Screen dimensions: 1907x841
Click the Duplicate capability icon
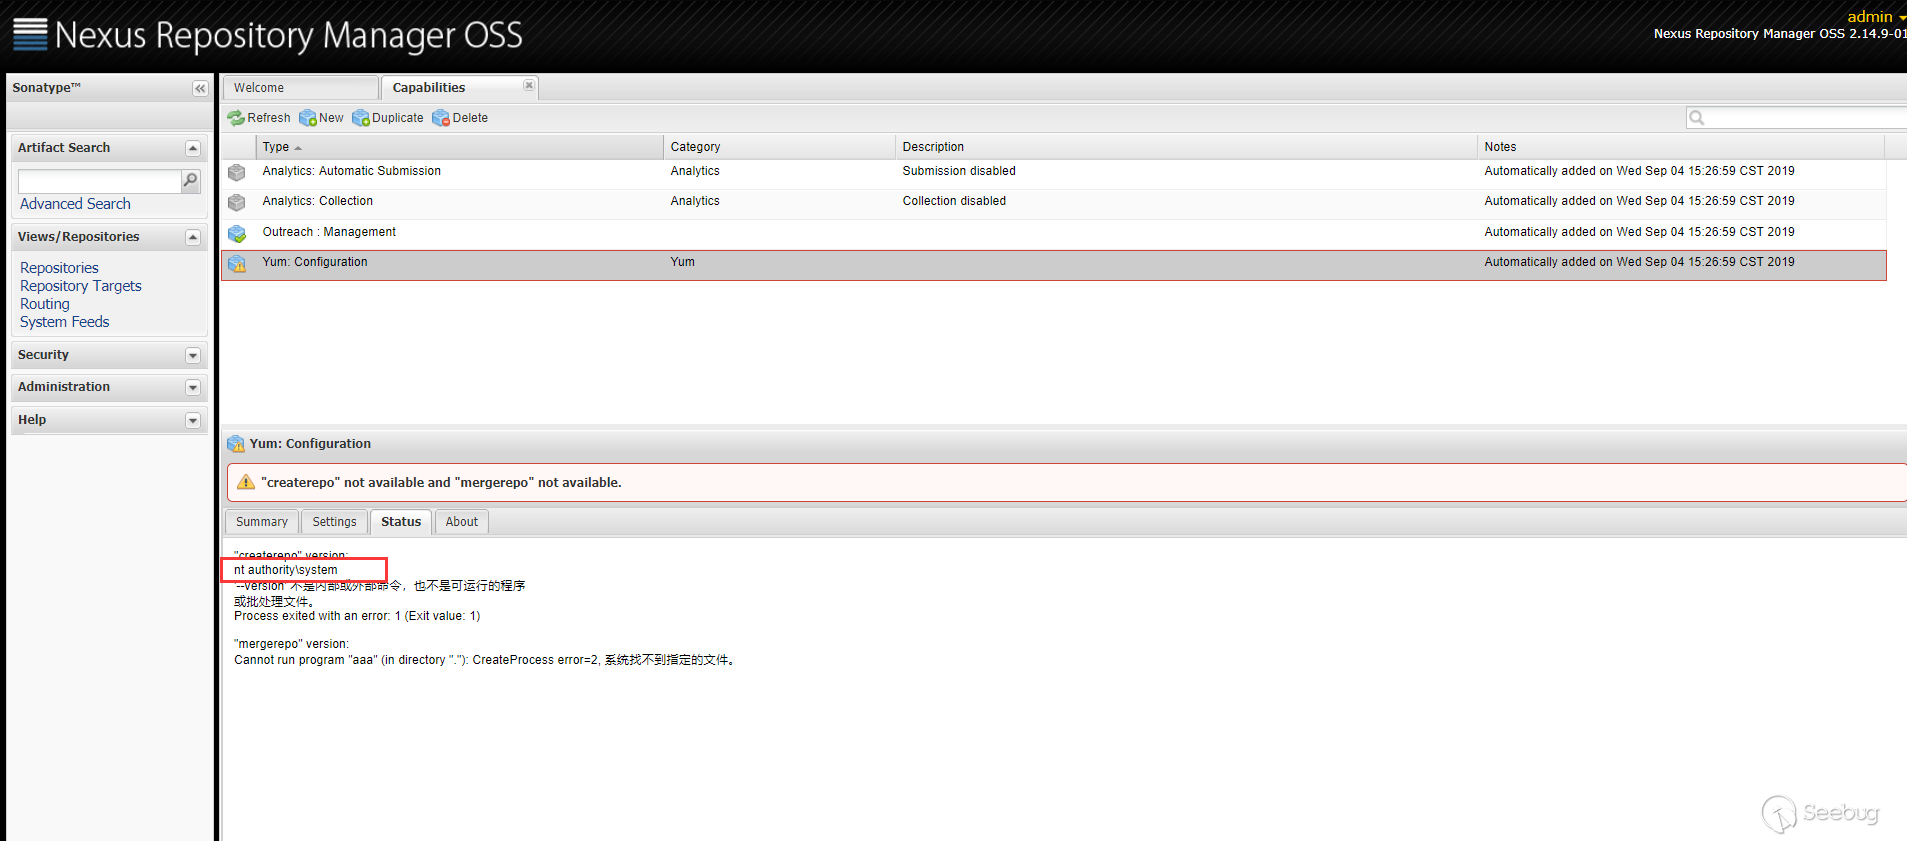point(361,118)
